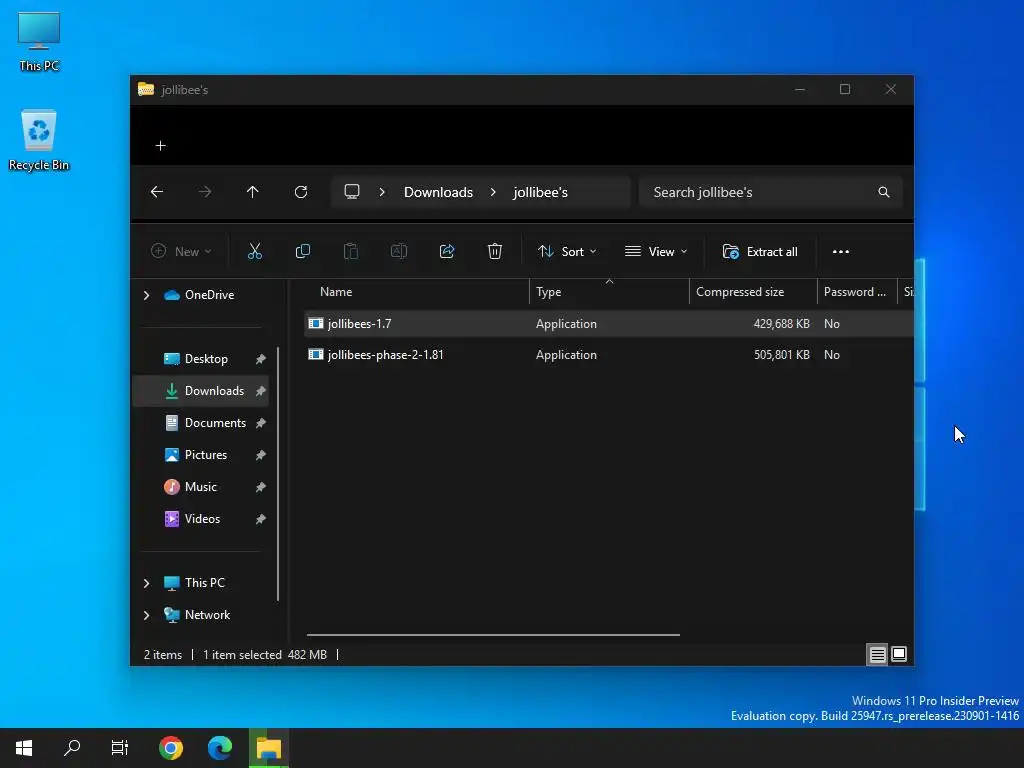
Task: Delete the selected file
Action: coord(495,251)
